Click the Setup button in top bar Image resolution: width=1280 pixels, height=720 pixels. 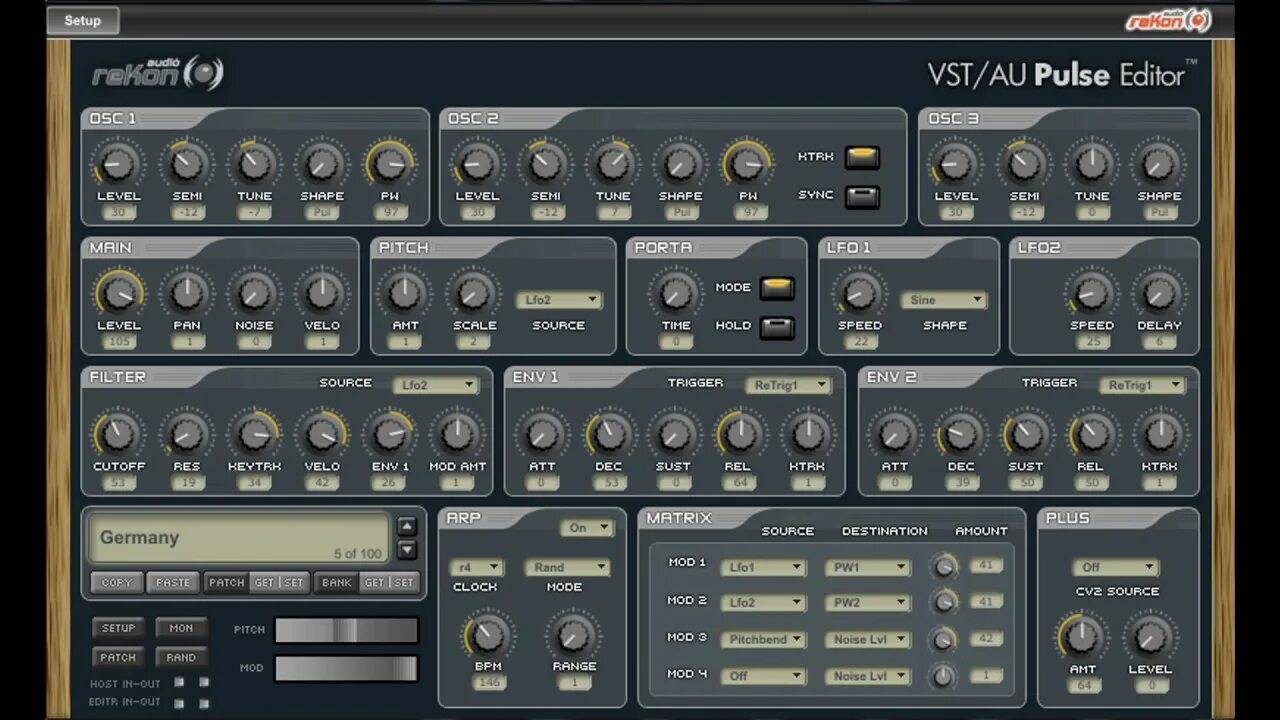point(83,20)
